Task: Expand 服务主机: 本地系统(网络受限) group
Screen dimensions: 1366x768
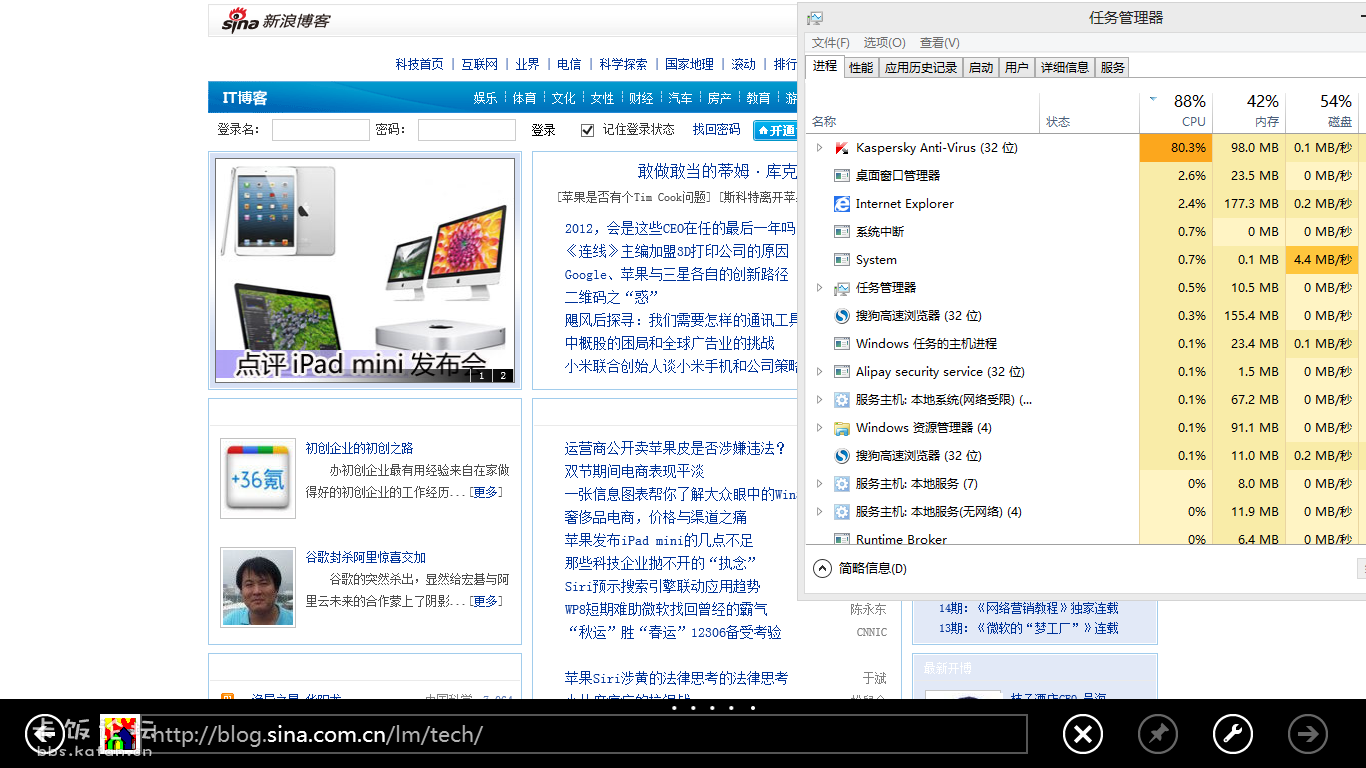Action: 820,400
